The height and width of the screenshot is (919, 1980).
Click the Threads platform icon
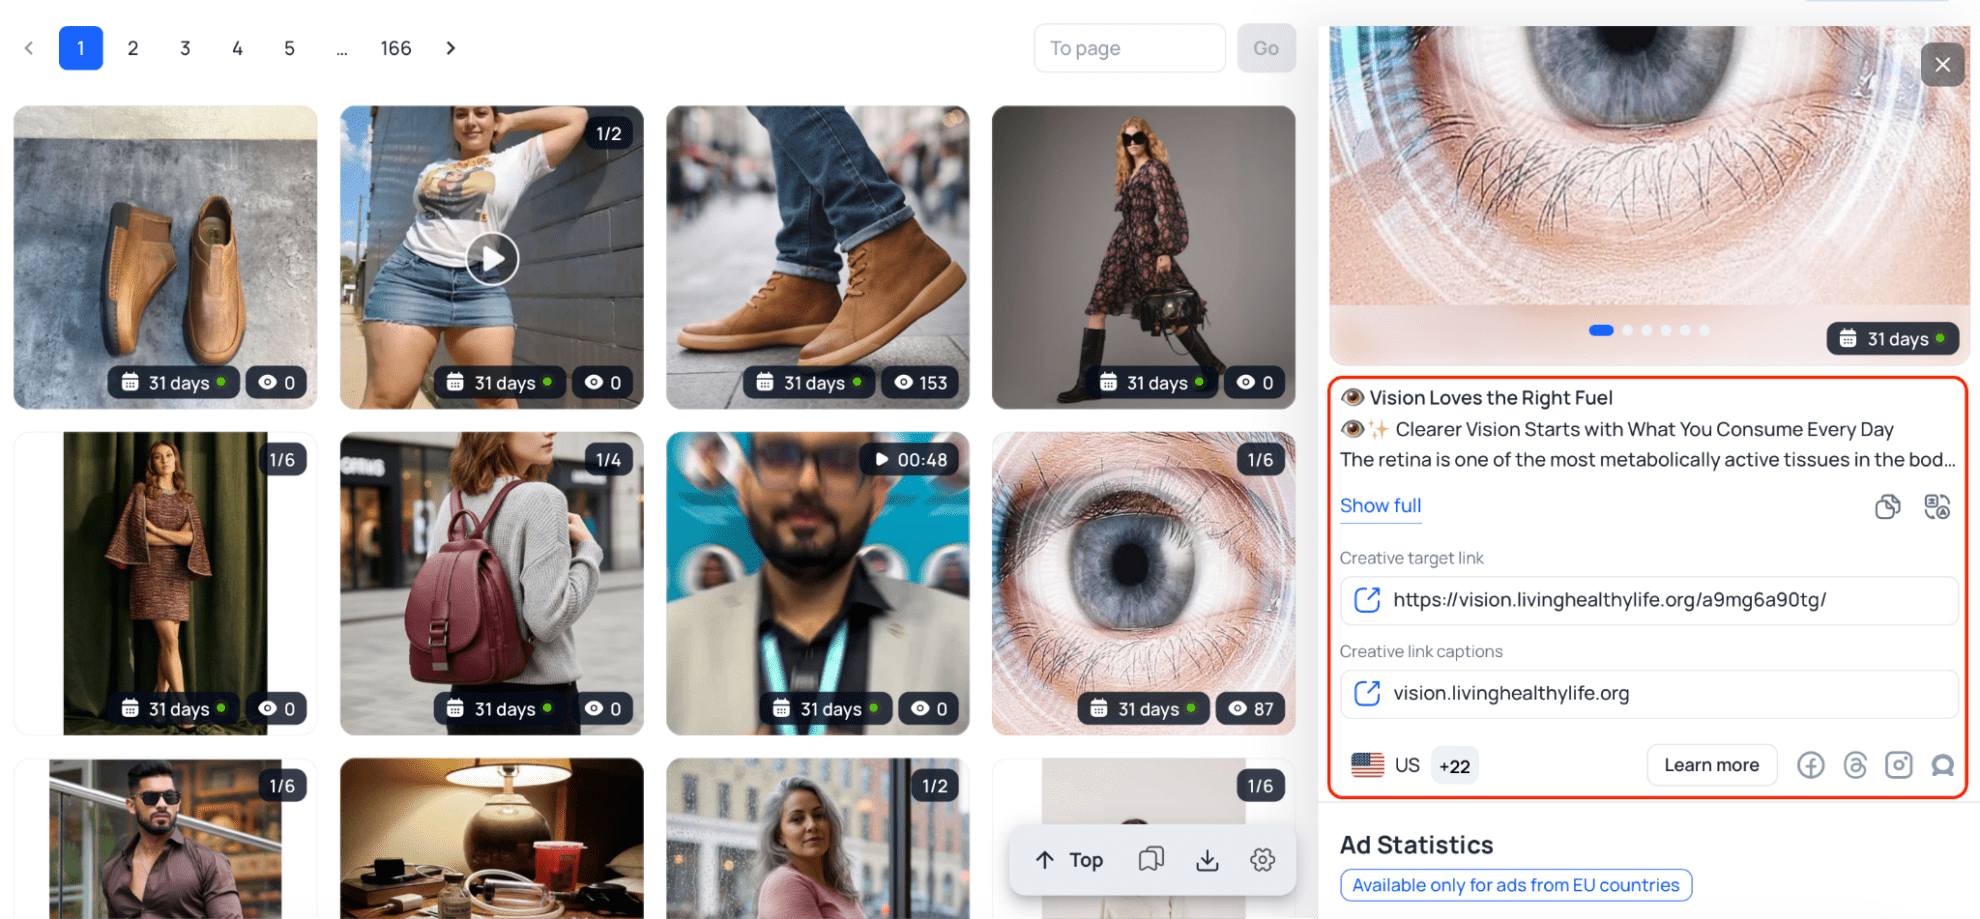coord(1855,766)
